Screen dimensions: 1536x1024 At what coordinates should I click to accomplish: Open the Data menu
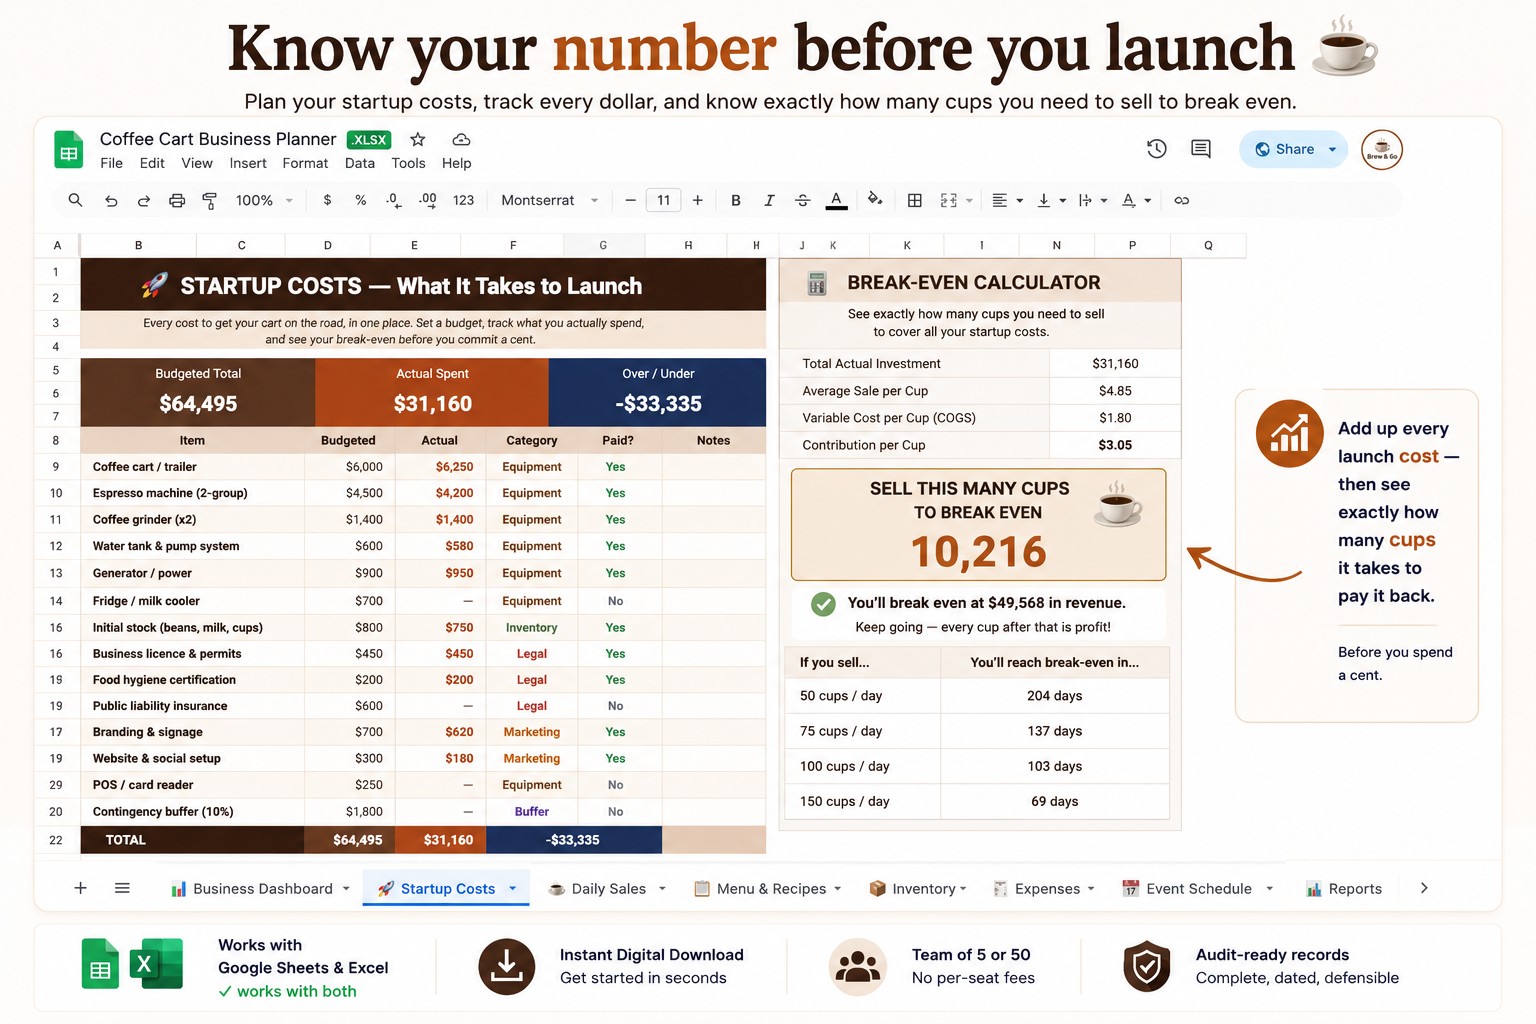point(360,163)
